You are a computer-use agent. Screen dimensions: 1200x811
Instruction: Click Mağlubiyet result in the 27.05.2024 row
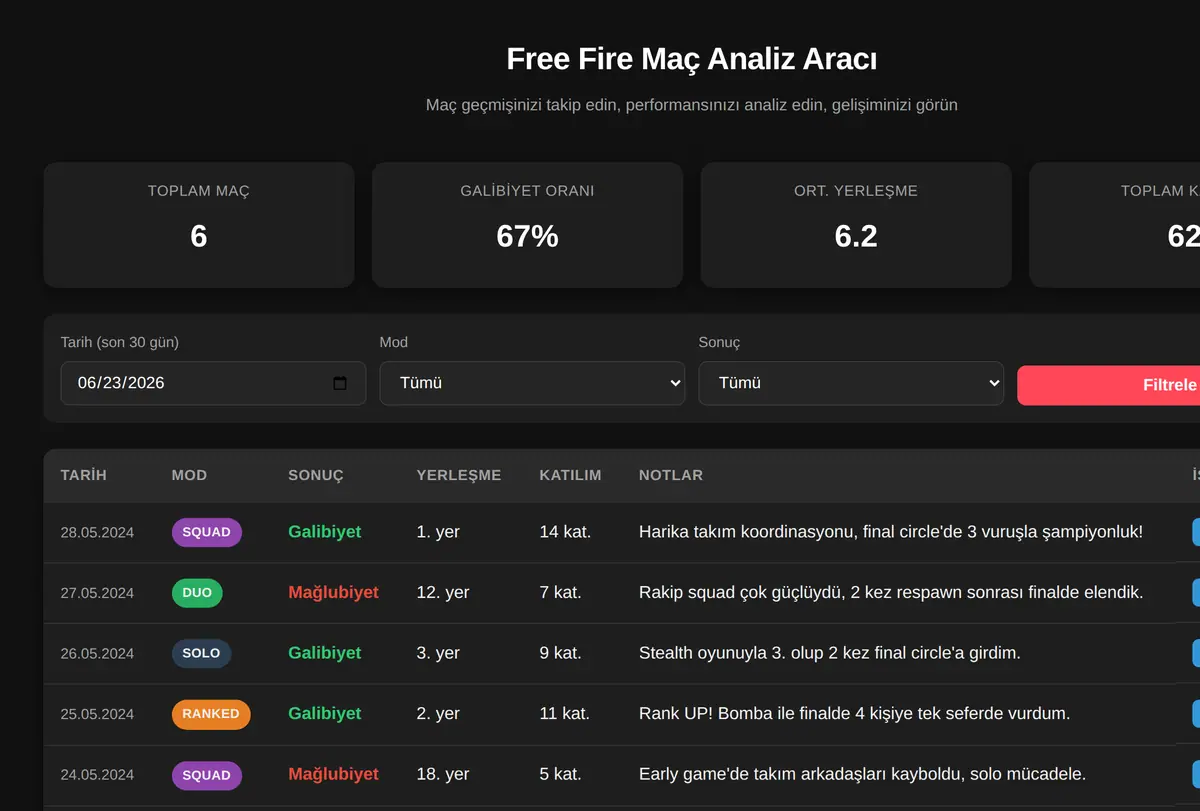pos(334,593)
